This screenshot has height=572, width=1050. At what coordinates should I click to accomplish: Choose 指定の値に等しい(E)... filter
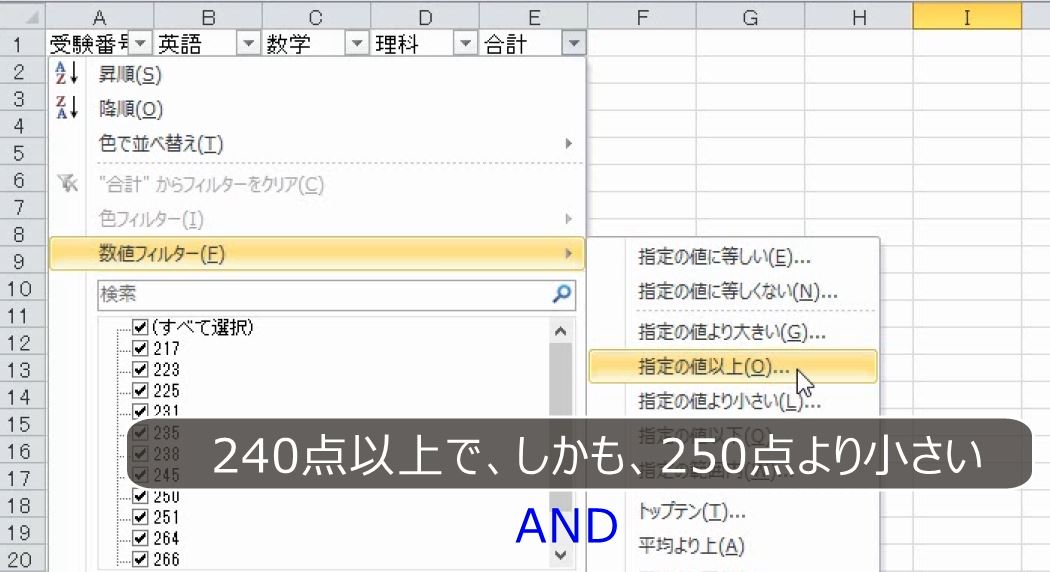(733, 257)
